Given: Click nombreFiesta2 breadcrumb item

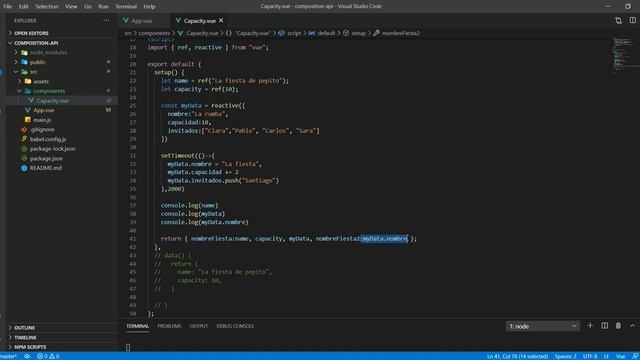Looking at the screenshot, I should (400, 33).
